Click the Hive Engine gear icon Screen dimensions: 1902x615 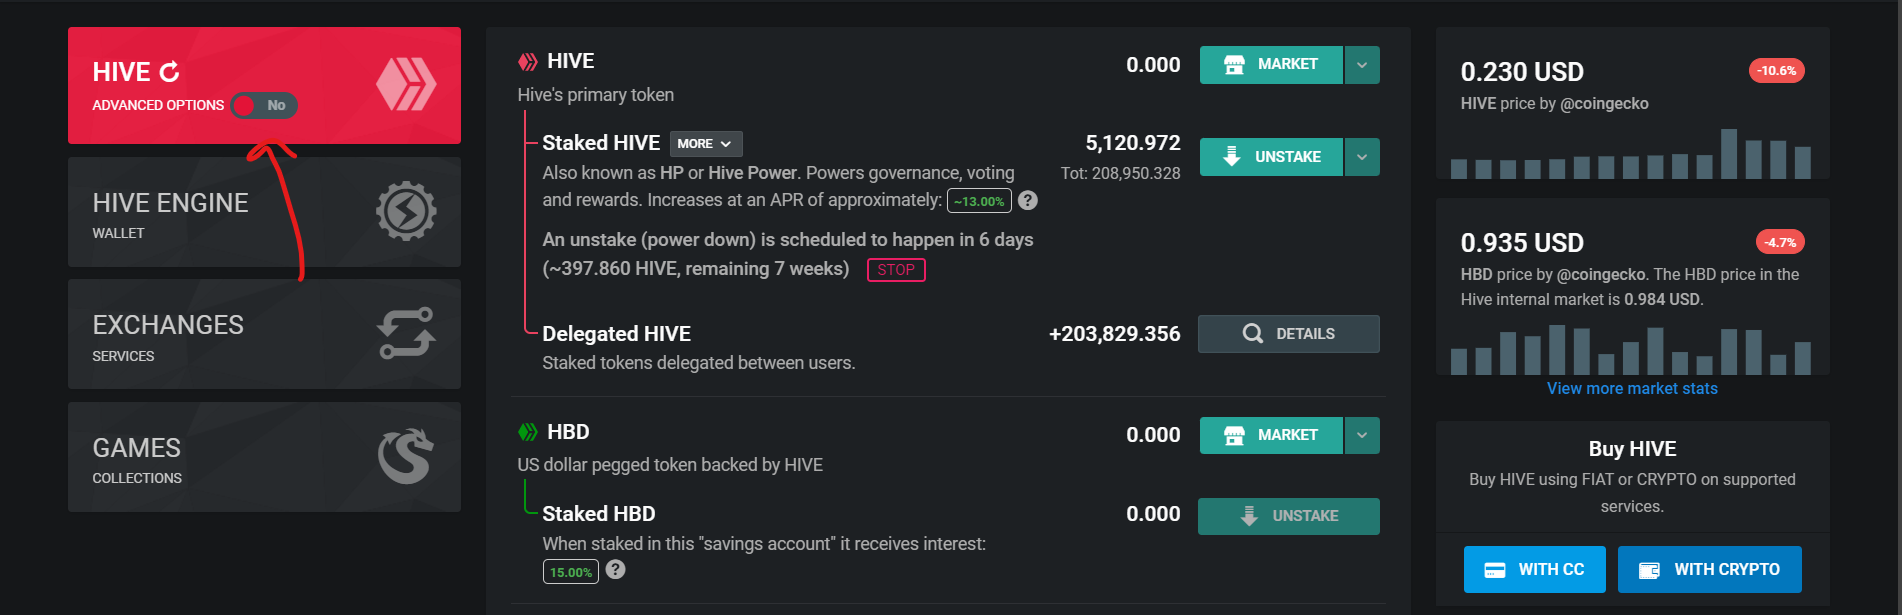(x=406, y=211)
